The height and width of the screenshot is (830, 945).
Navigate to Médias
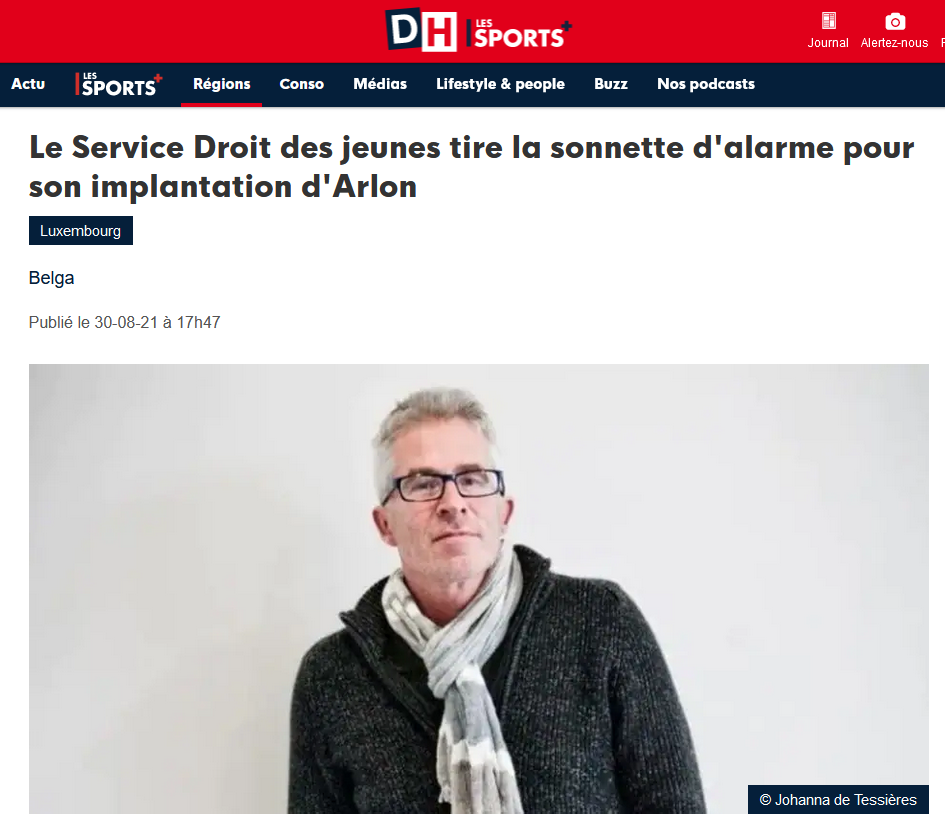(x=380, y=84)
